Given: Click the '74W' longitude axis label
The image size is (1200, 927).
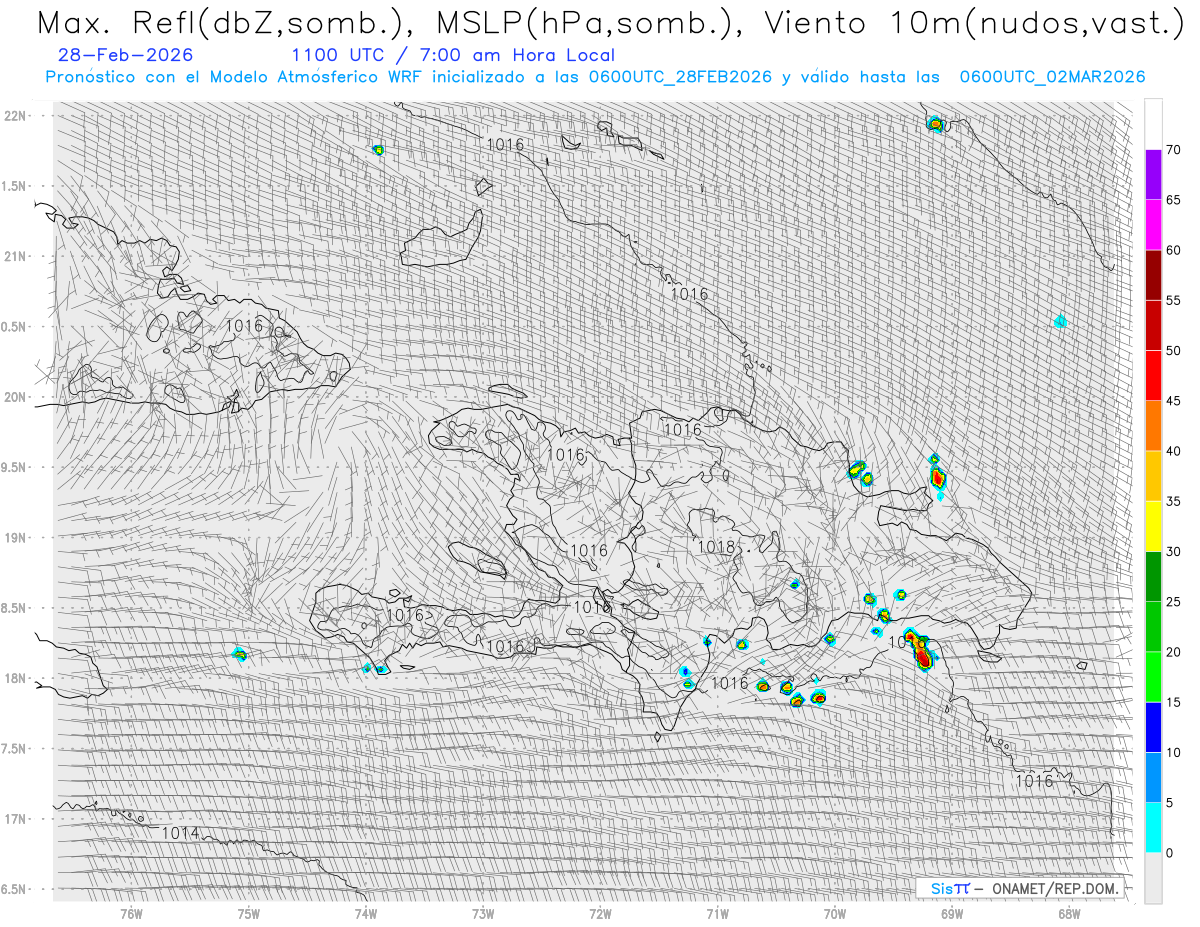Looking at the screenshot, I should [365, 913].
